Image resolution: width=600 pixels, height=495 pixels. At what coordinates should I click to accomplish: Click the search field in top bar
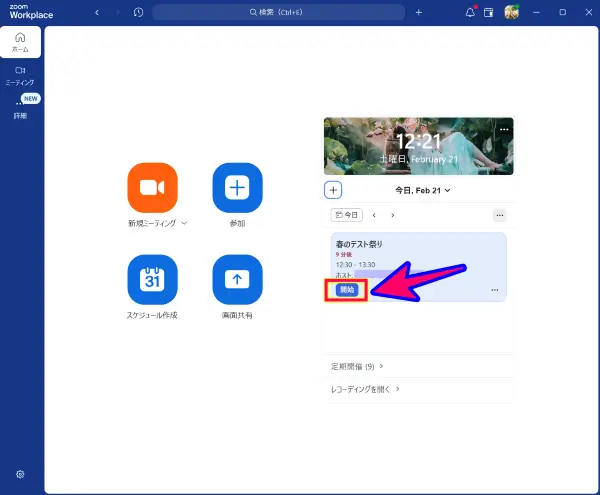point(279,13)
